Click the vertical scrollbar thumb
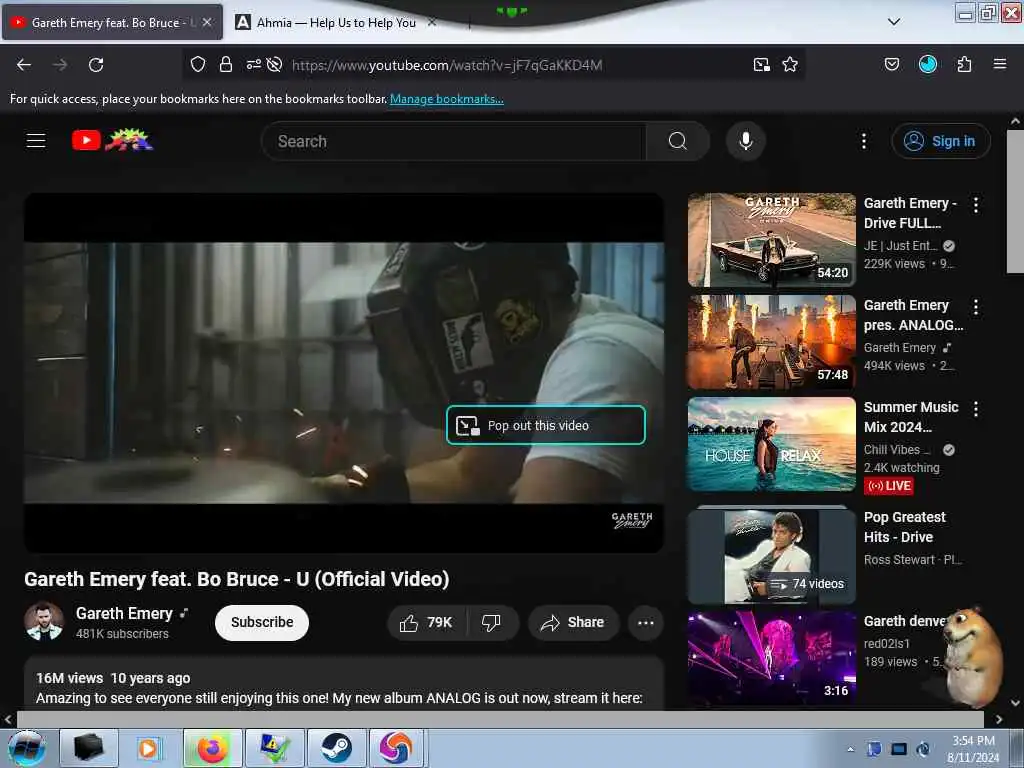This screenshot has width=1024, height=768. pyautogui.click(x=1015, y=201)
